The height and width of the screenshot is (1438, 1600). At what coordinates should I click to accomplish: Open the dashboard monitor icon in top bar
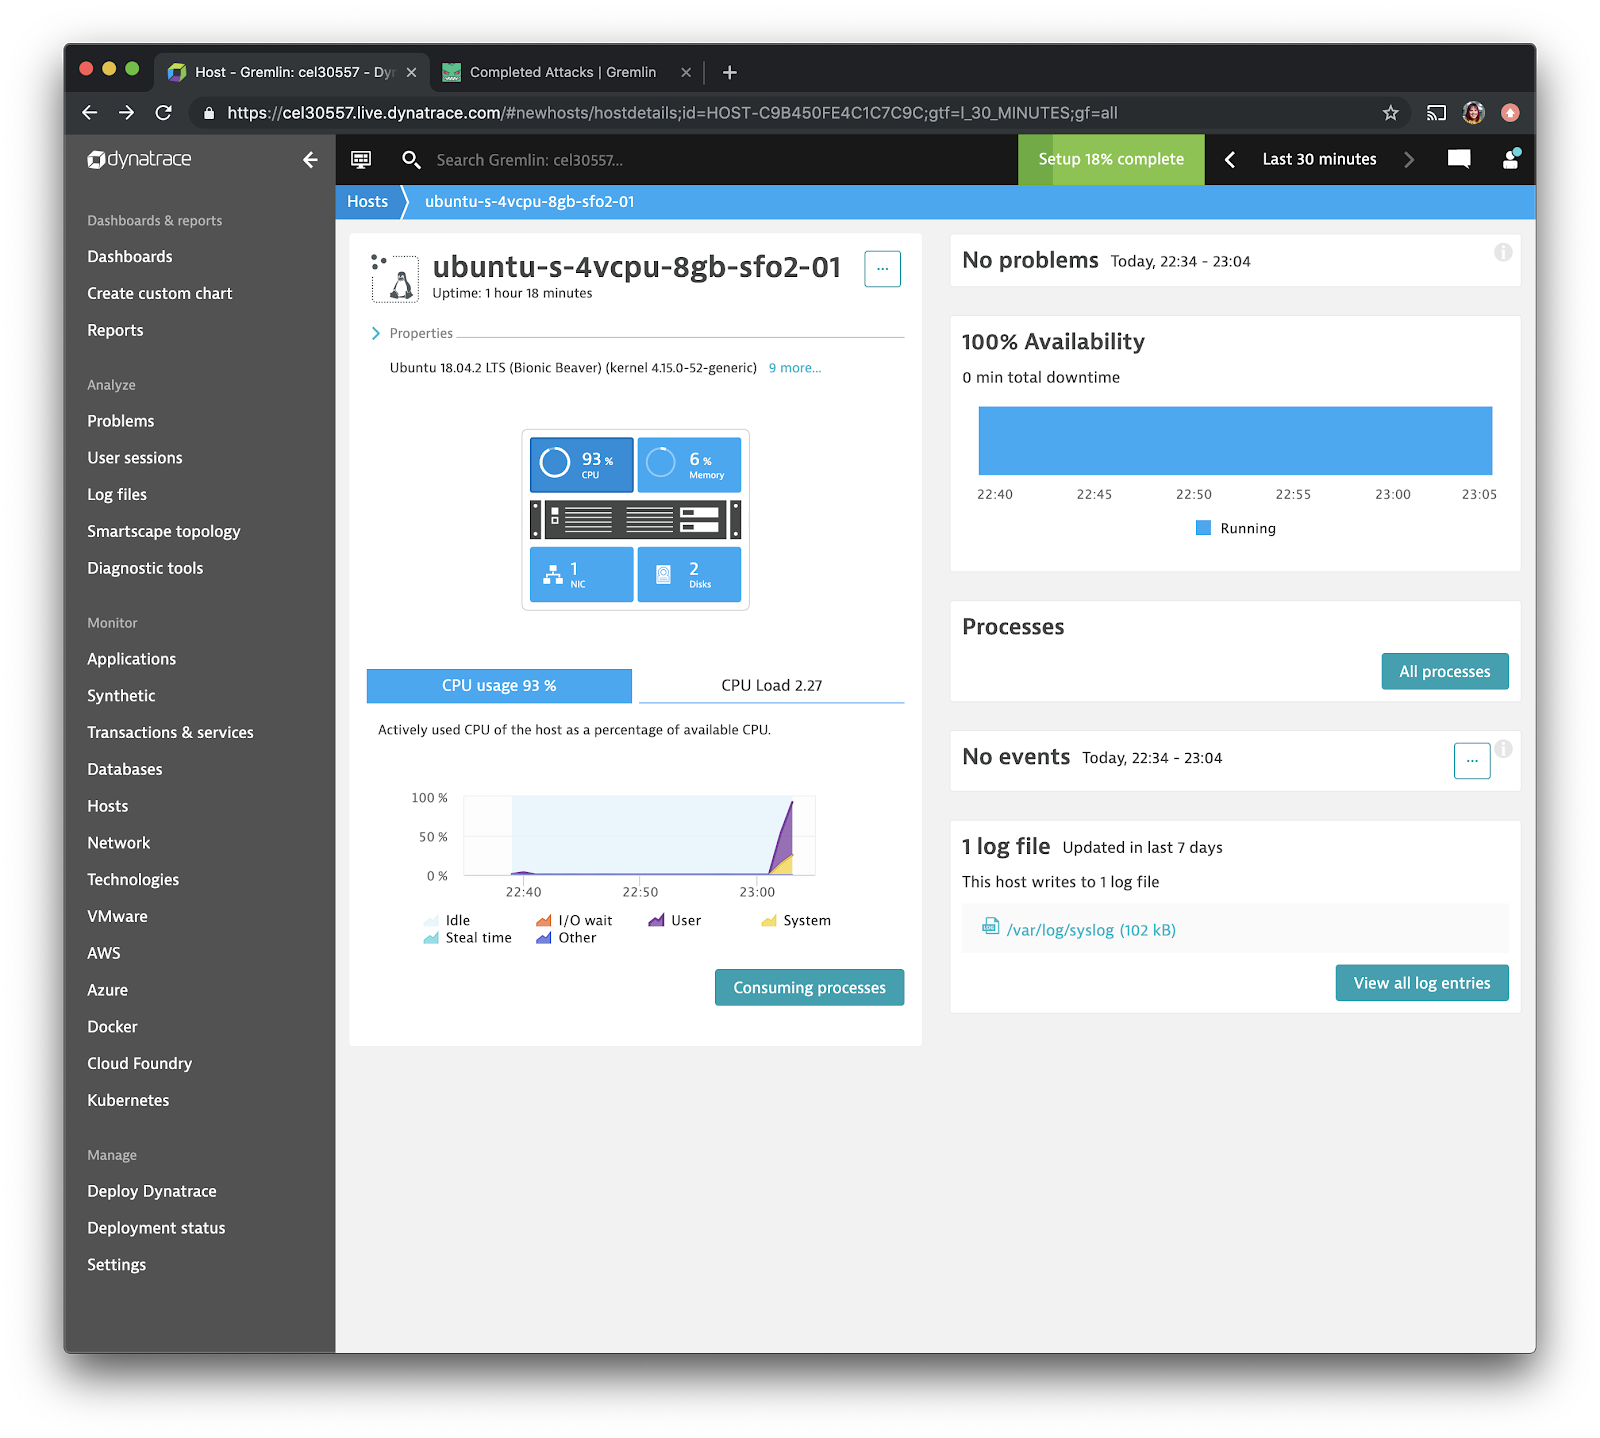pyautogui.click(x=361, y=160)
